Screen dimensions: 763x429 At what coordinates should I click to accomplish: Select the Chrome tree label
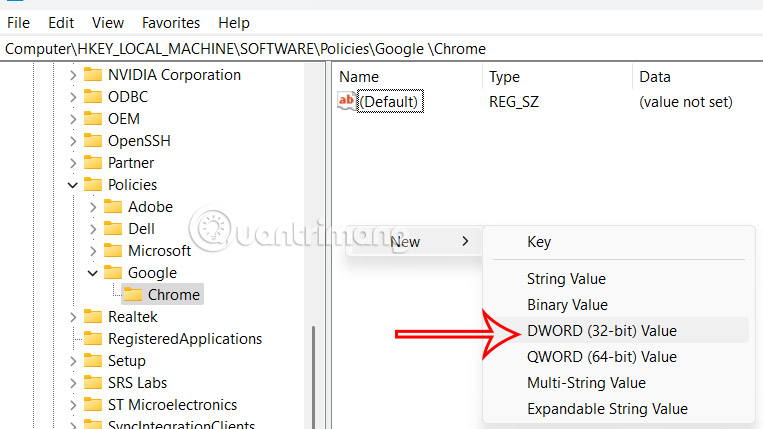(x=174, y=295)
